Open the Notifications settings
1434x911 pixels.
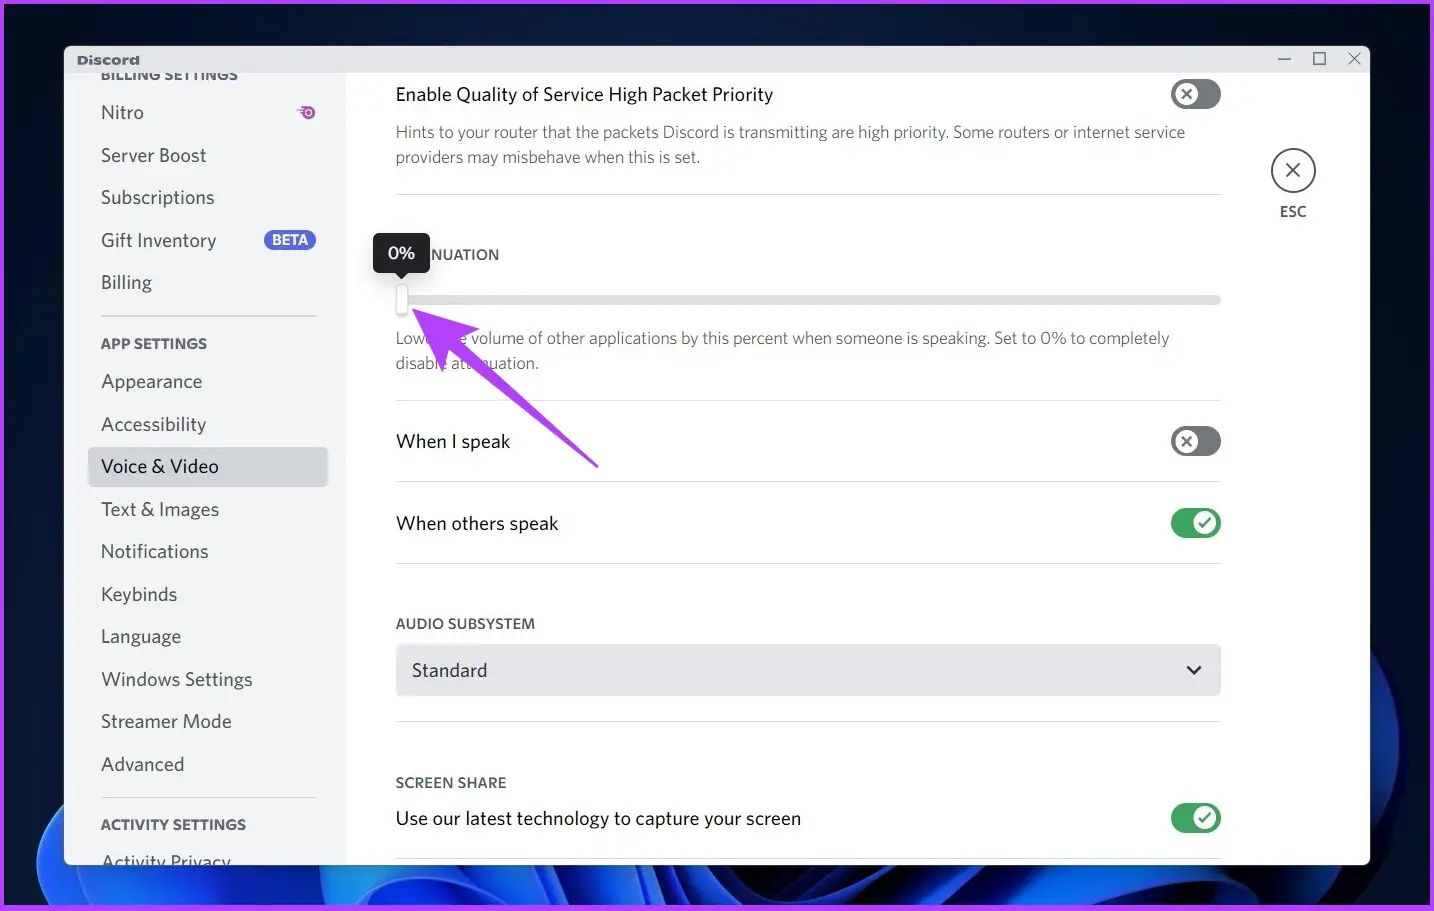pyautogui.click(x=155, y=552)
